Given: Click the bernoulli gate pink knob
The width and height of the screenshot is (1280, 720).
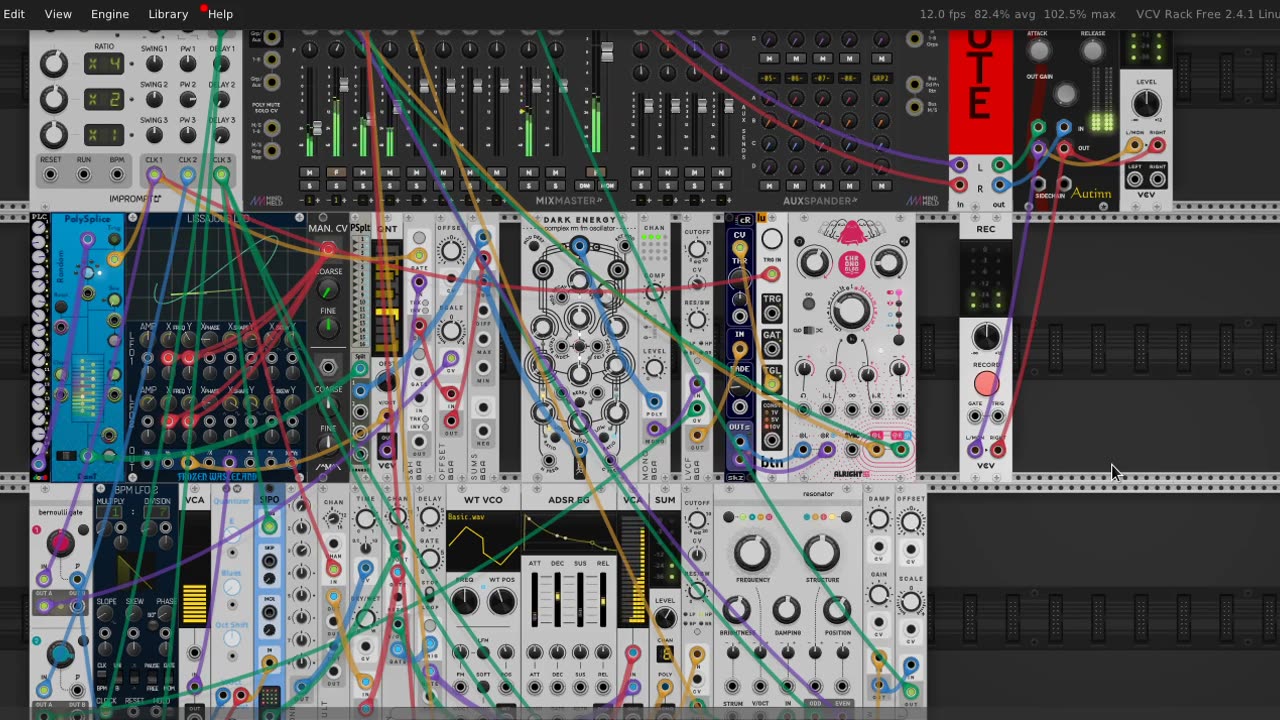Looking at the screenshot, I should coord(60,543).
